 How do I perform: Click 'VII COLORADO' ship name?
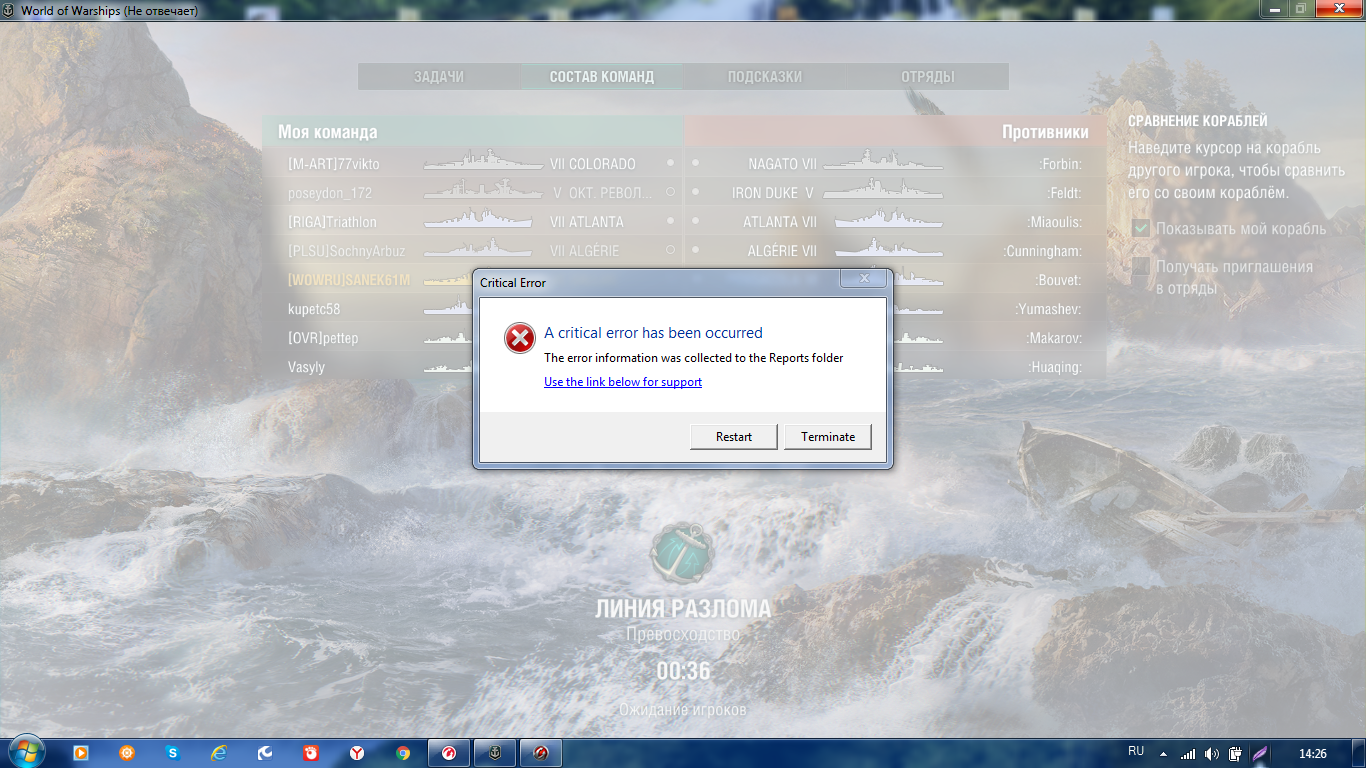[592, 164]
